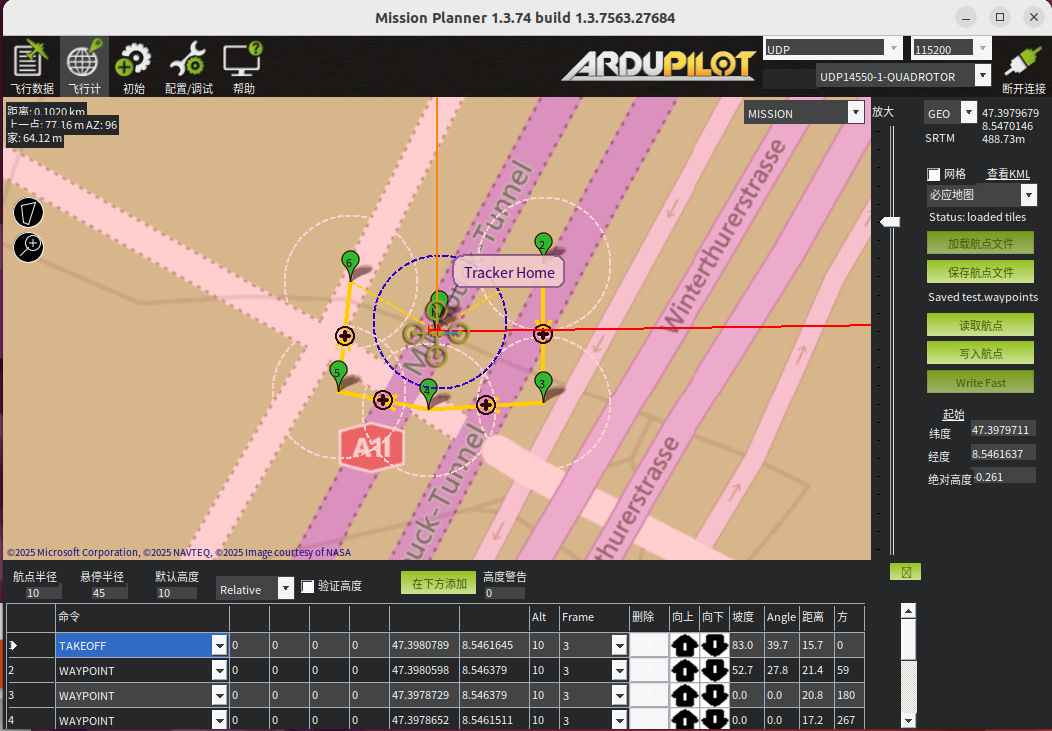Viewport: 1052px width, 731px height.
Task: Open the 配置/调试 config tuning view
Action: (x=189, y=66)
